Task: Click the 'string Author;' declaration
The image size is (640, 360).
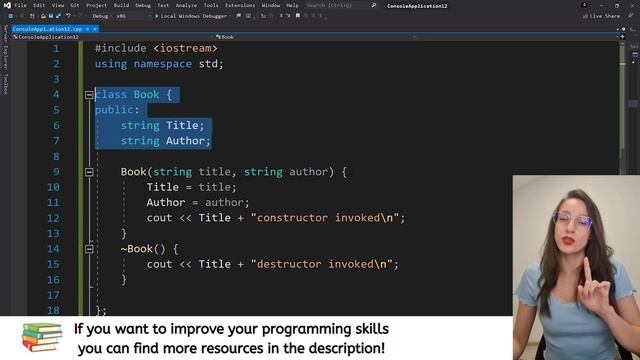Action: (x=166, y=141)
